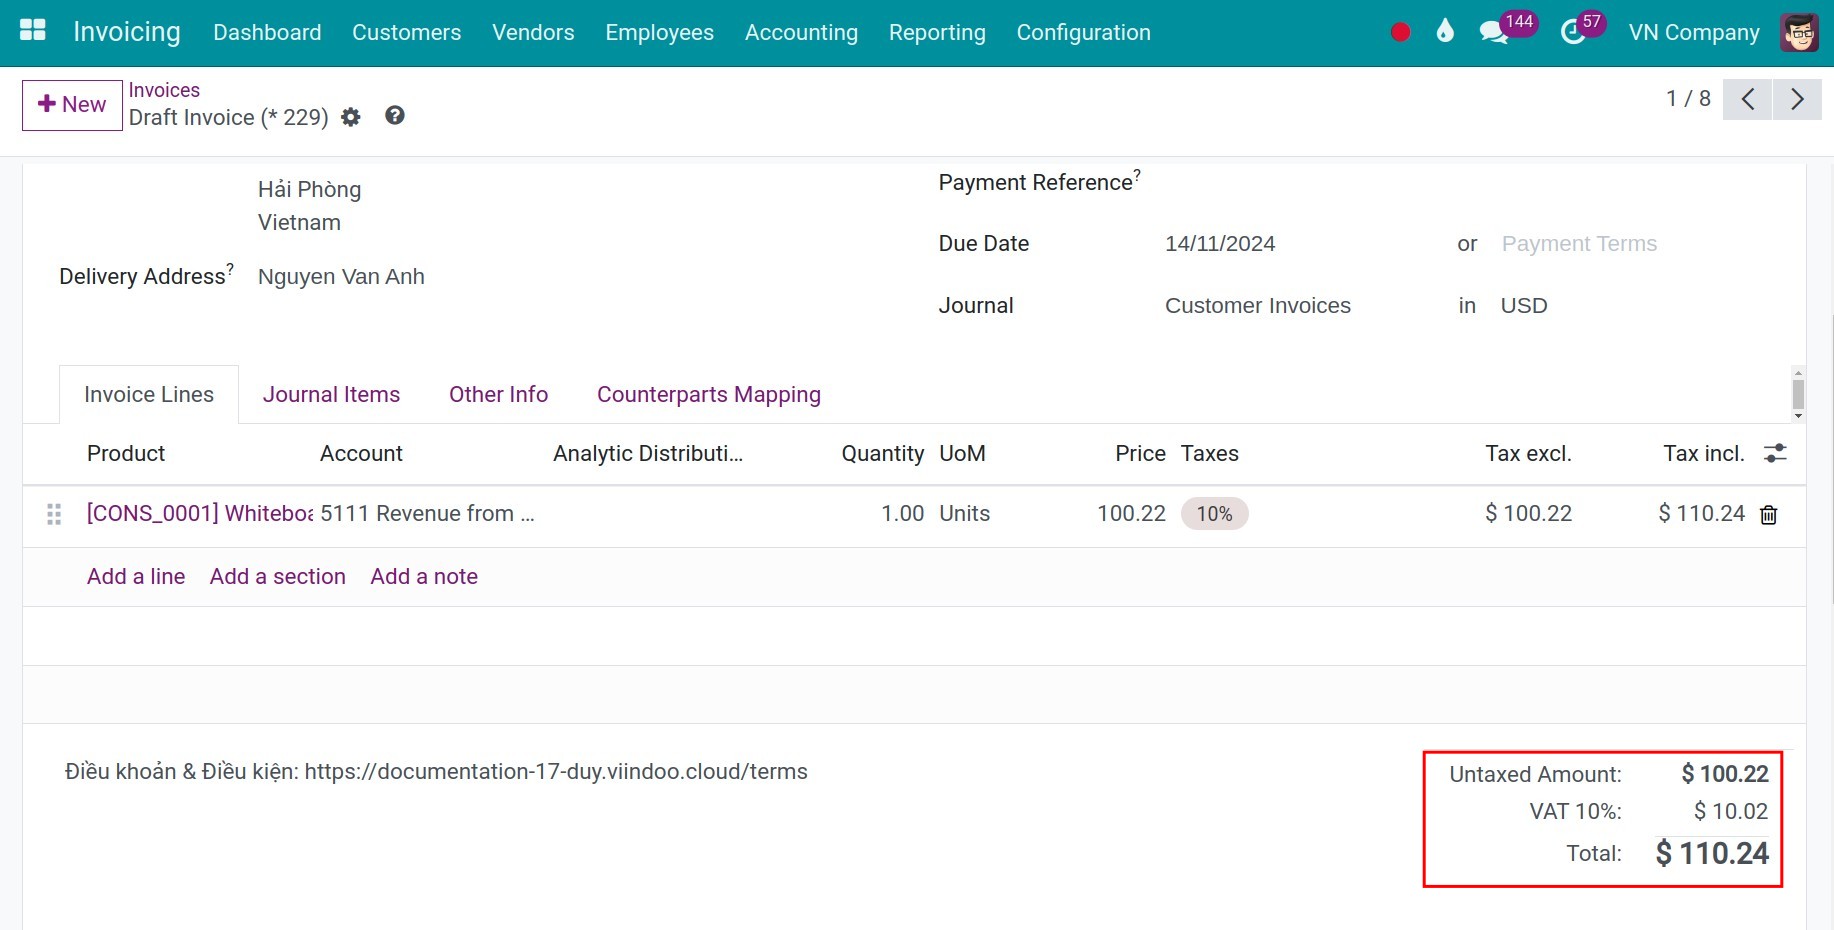1834x930 pixels.
Task: Open optional columns settings icon
Action: tap(1775, 453)
